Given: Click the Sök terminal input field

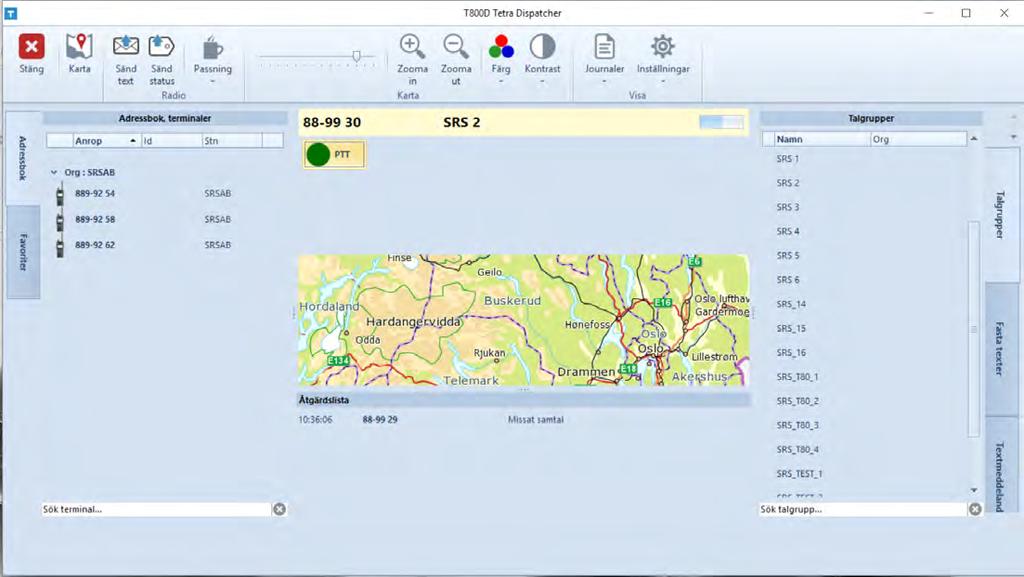Looking at the screenshot, I should pyautogui.click(x=156, y=509).
